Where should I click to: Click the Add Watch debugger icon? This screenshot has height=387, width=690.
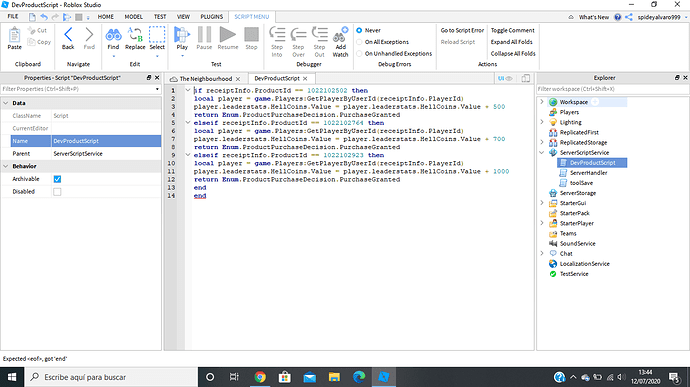(340, 34)
